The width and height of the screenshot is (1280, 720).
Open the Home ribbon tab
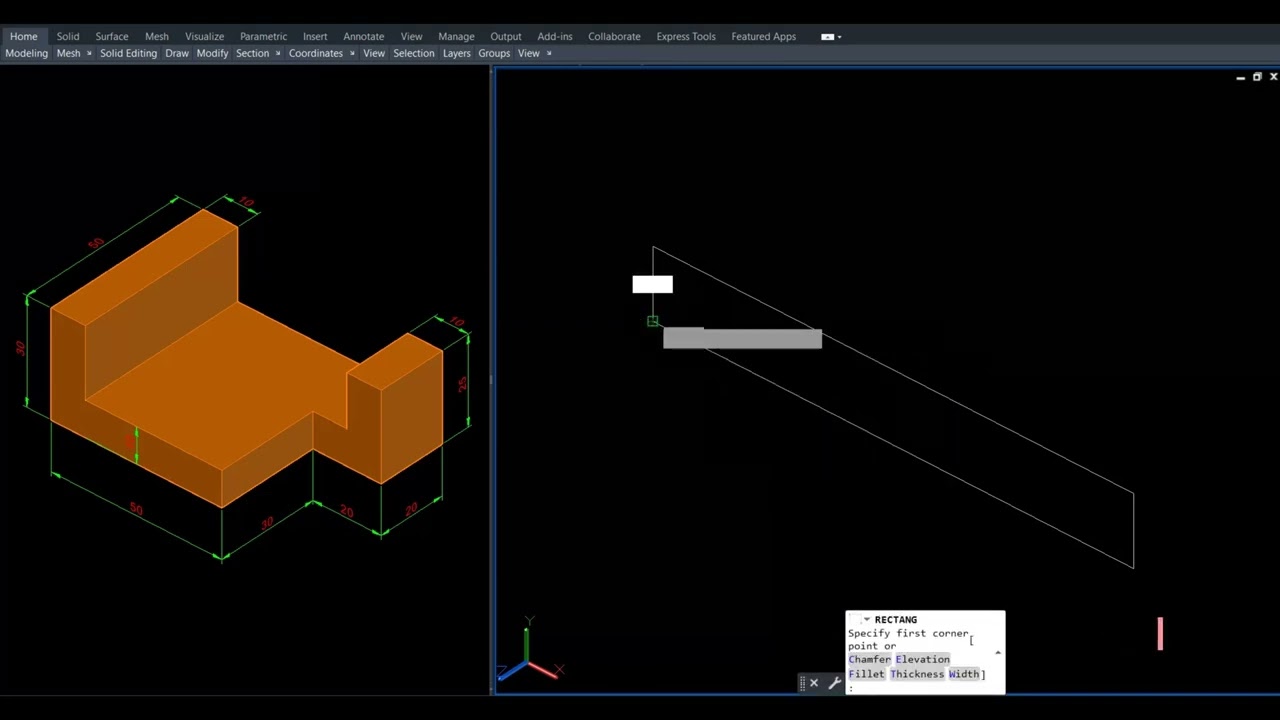coord(23,36)
